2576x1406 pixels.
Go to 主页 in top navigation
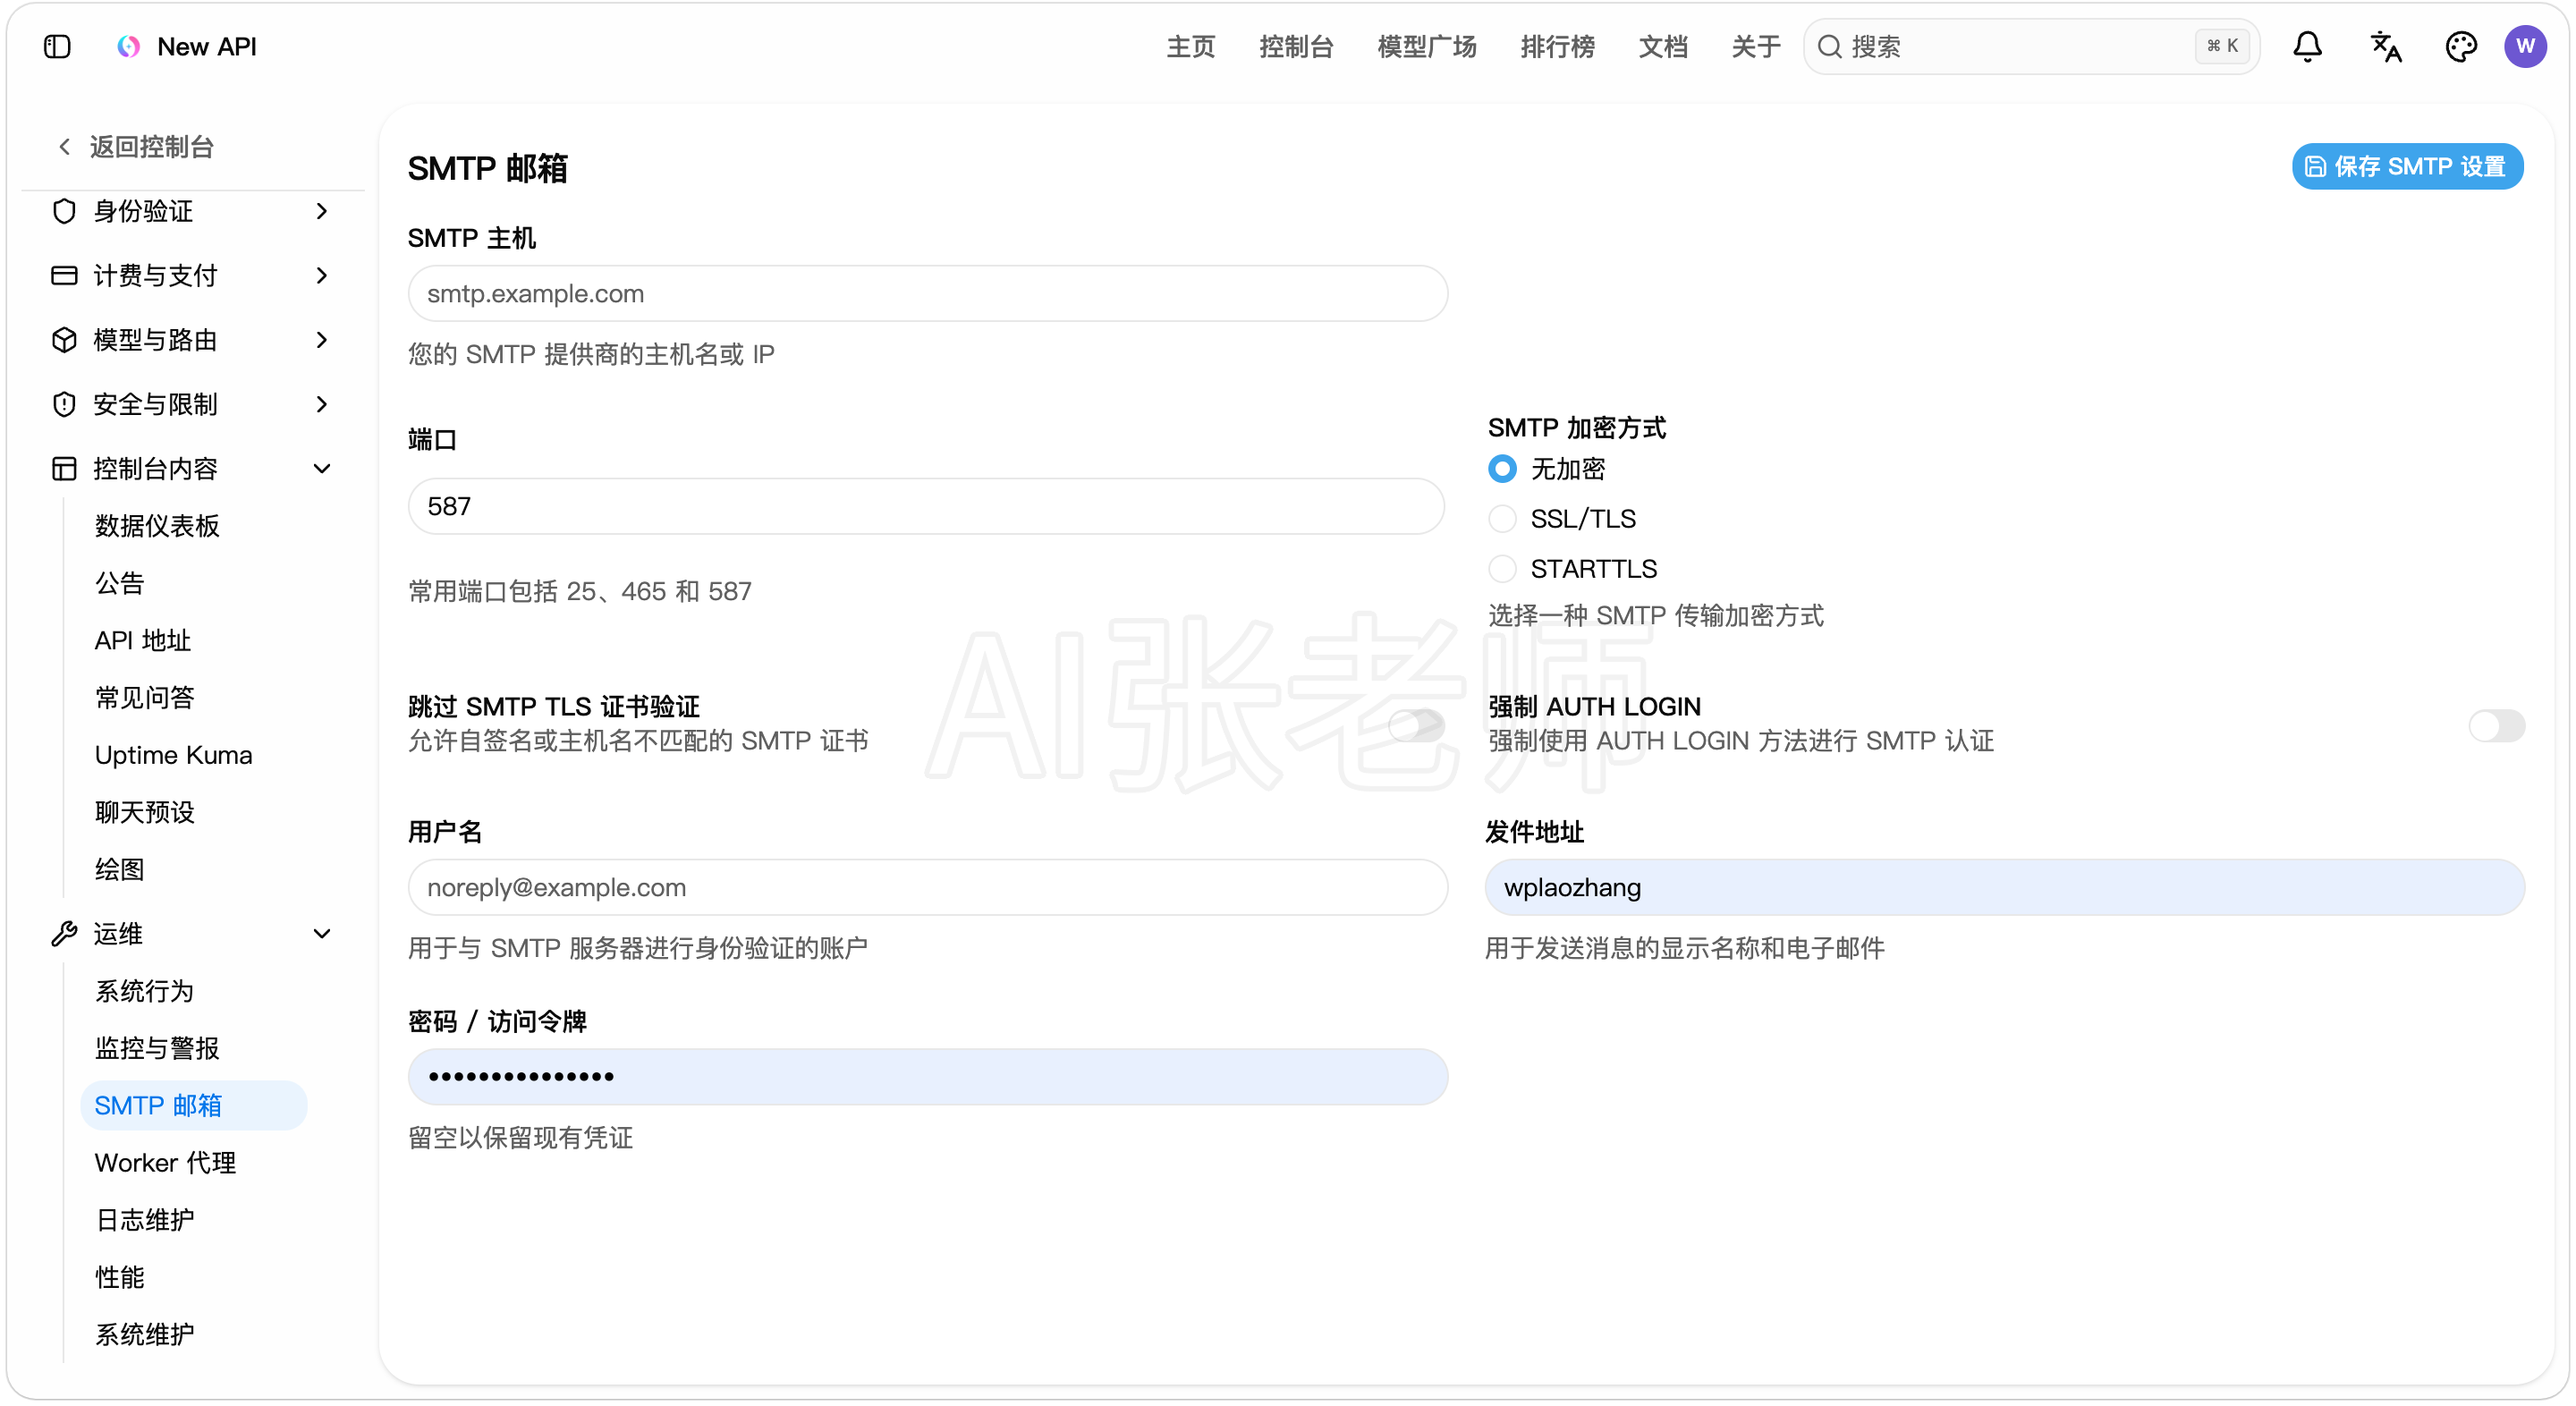1190,47
